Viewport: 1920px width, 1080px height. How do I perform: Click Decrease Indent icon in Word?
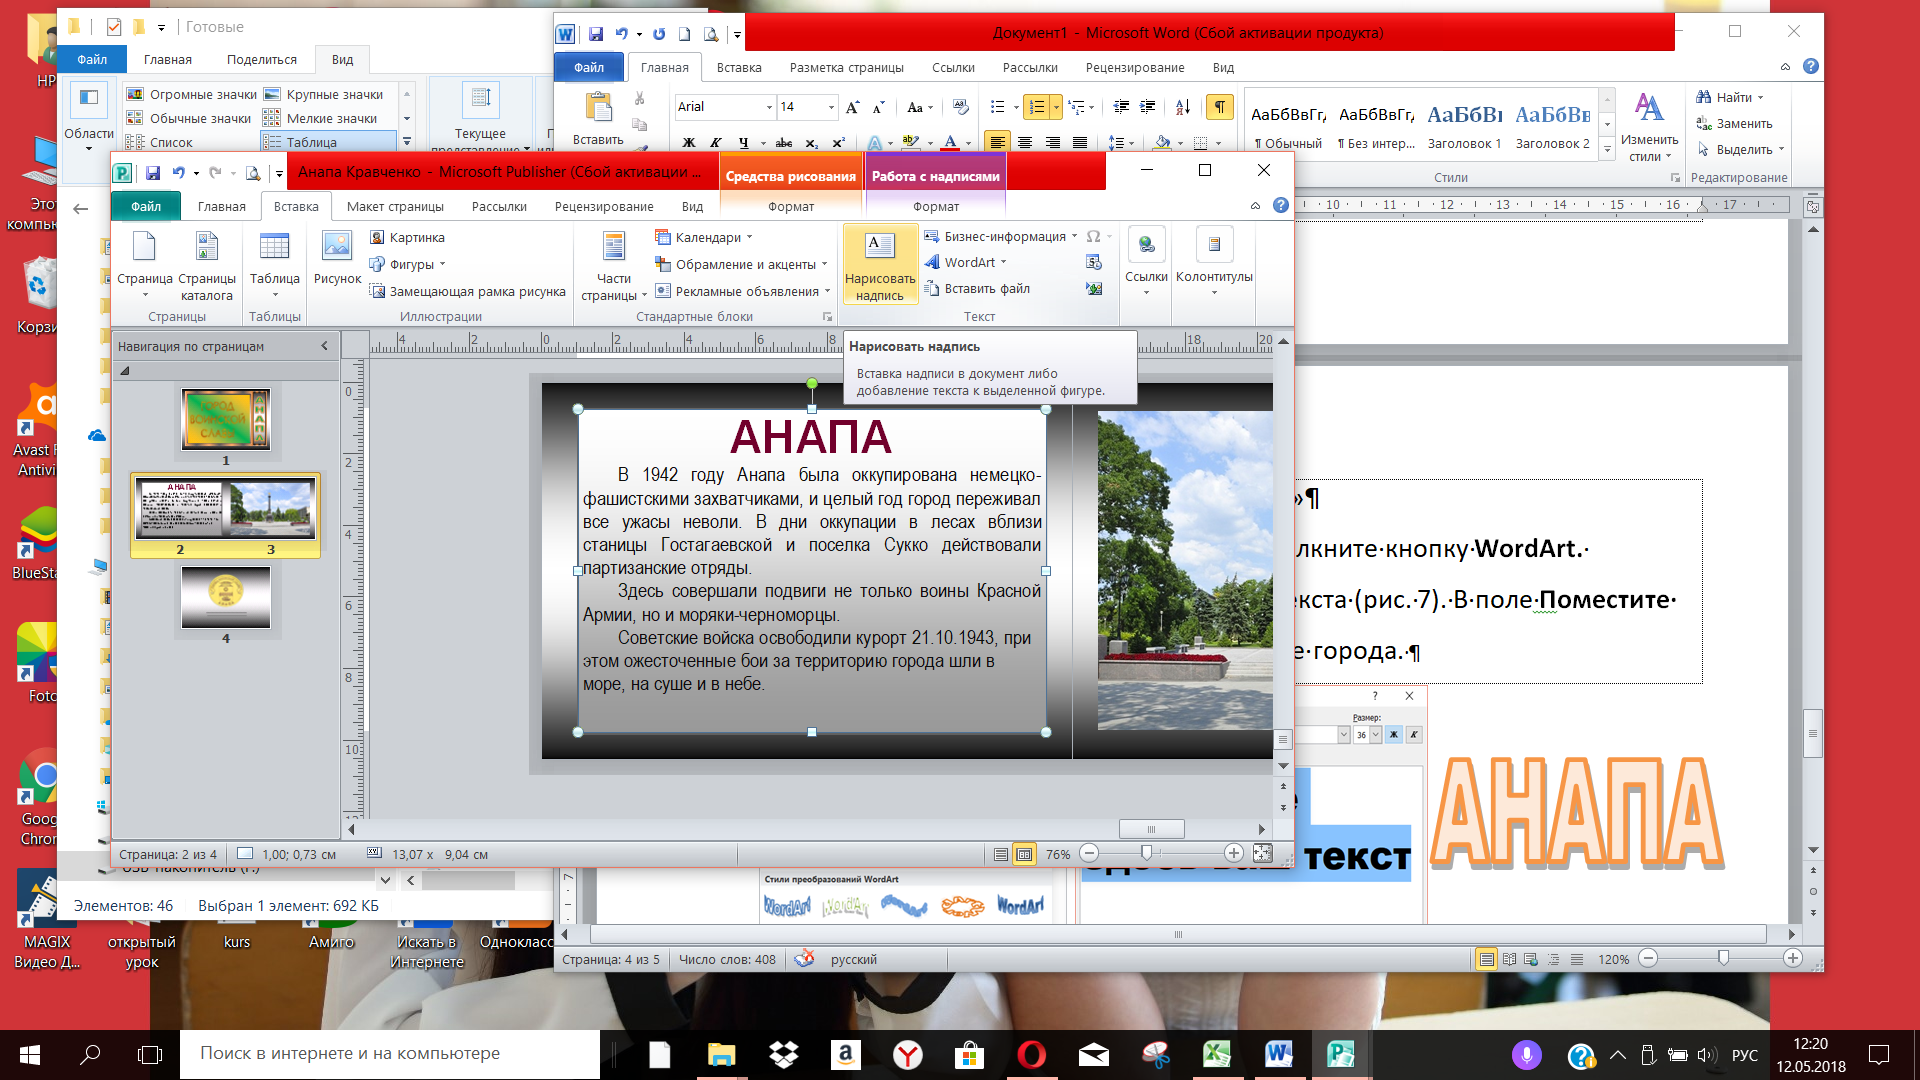tap(1121, 107)
